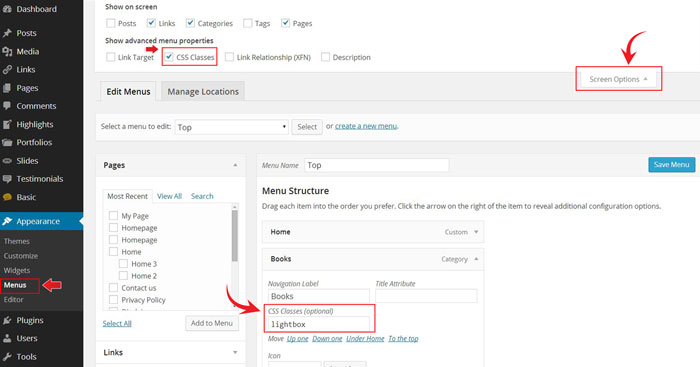Collapse the Pages metabox arrow

[x=235, y=165]
